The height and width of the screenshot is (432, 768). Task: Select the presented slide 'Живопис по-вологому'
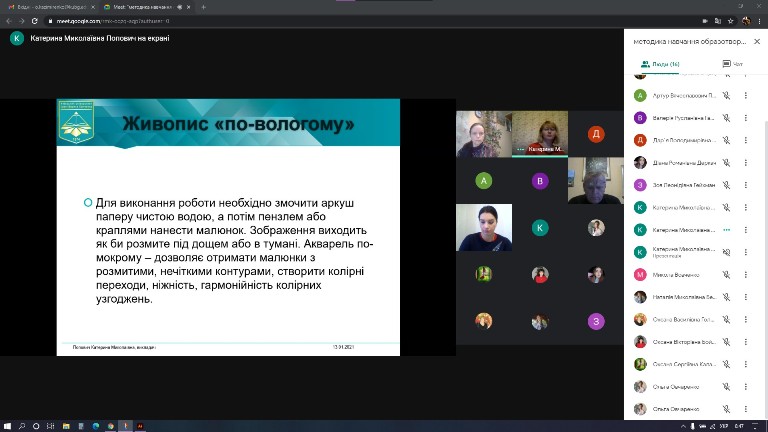tap(228, 226)
